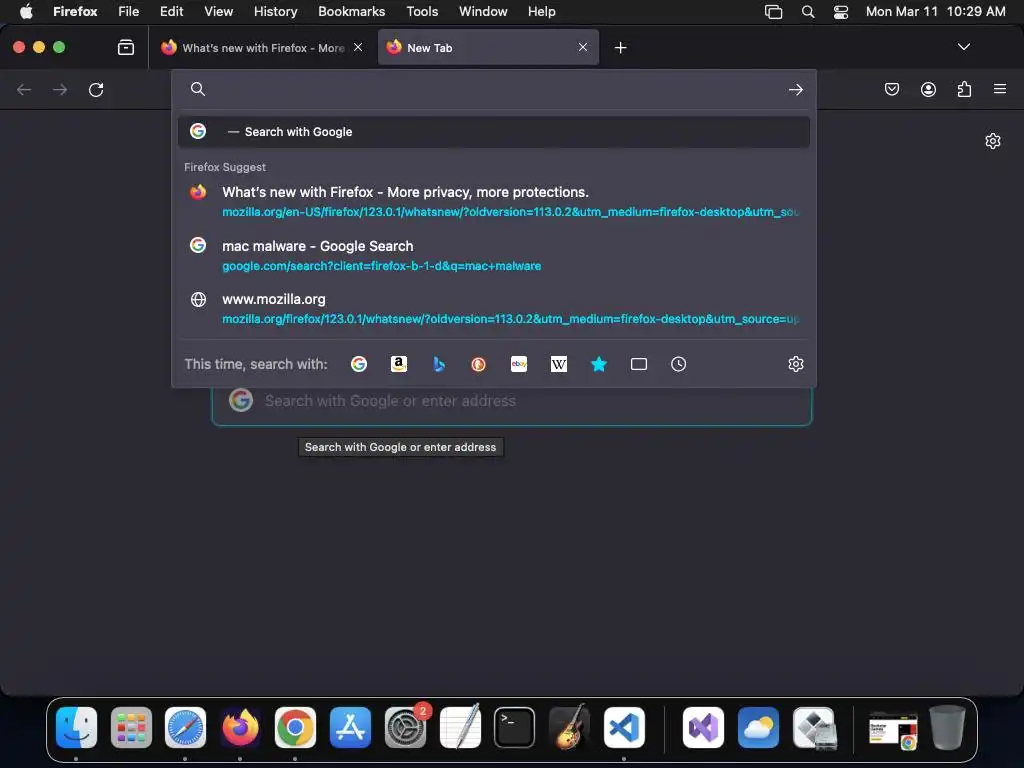Click the address bar text field
The width and height of the screenshot is (1024, 768).
click(496, 89)
